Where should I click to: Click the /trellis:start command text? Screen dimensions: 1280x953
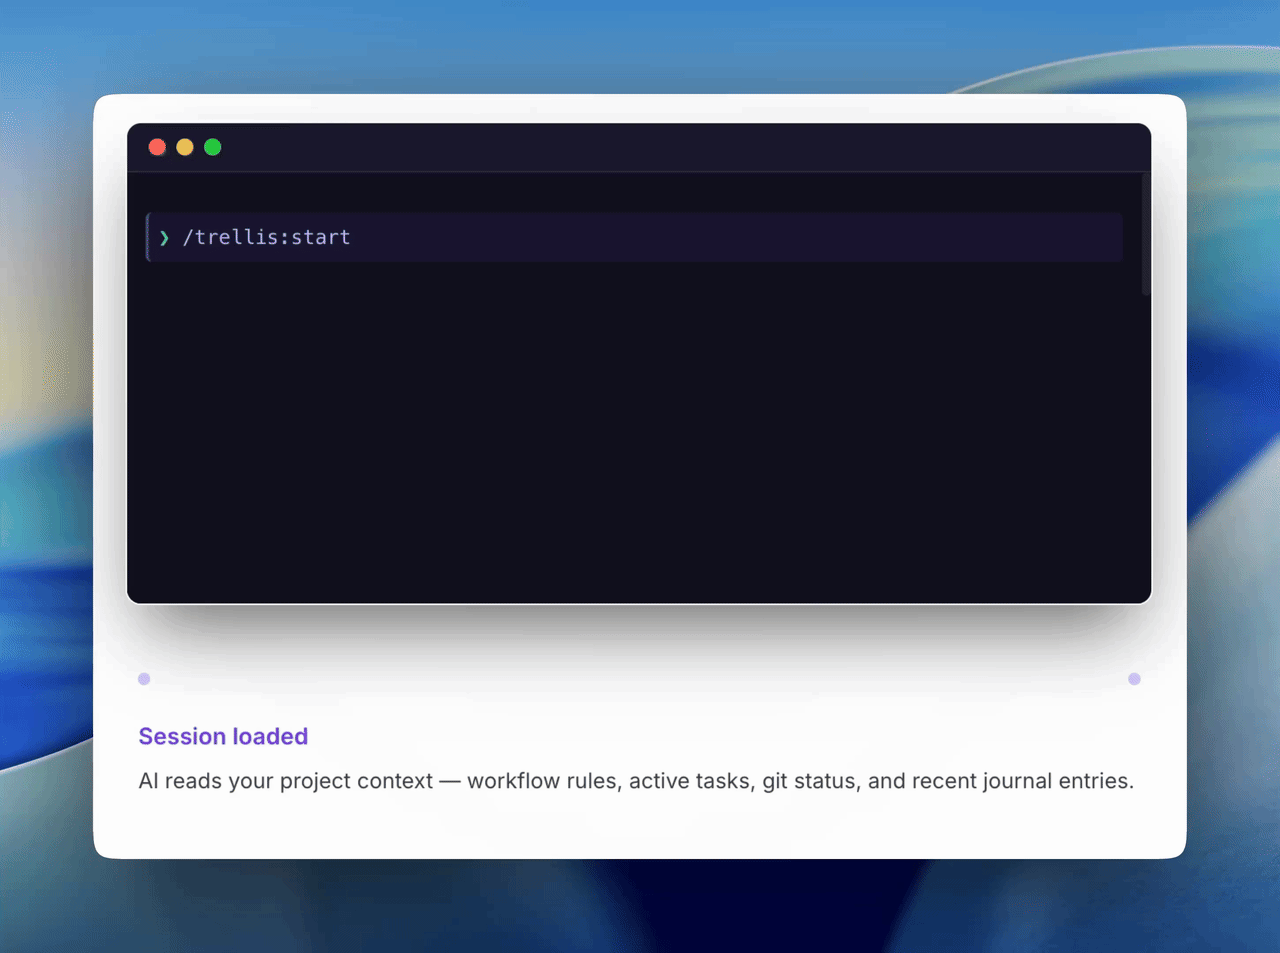[266, 237]
